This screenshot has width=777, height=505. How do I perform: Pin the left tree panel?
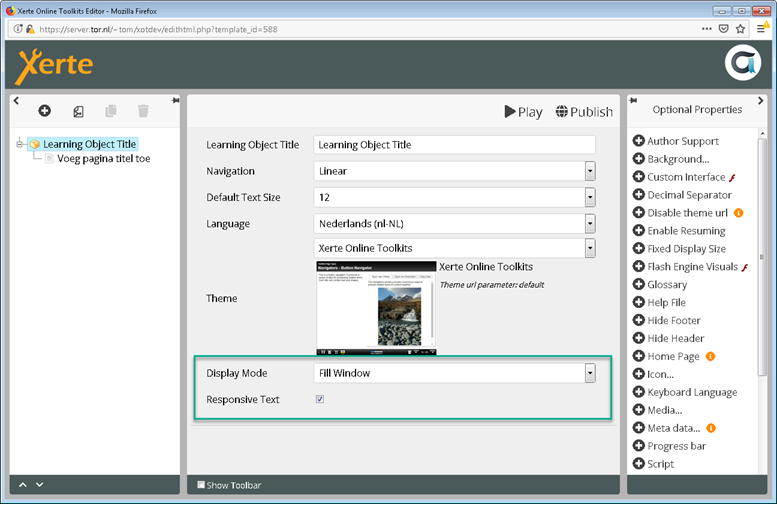175,100
